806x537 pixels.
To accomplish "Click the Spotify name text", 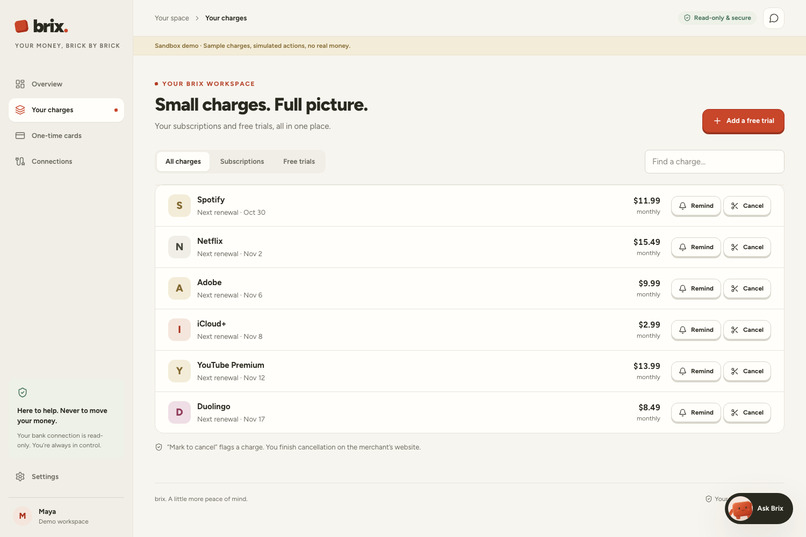I will tap(211, 199).
